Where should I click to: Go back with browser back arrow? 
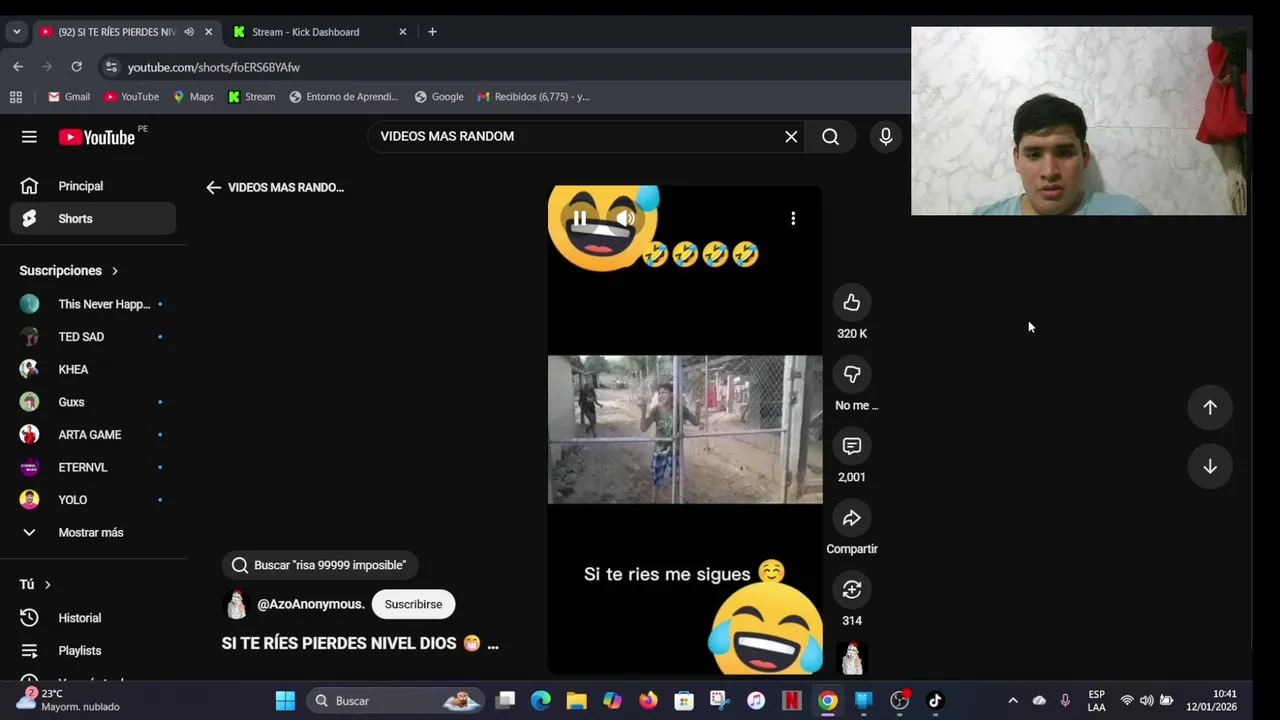18,67
